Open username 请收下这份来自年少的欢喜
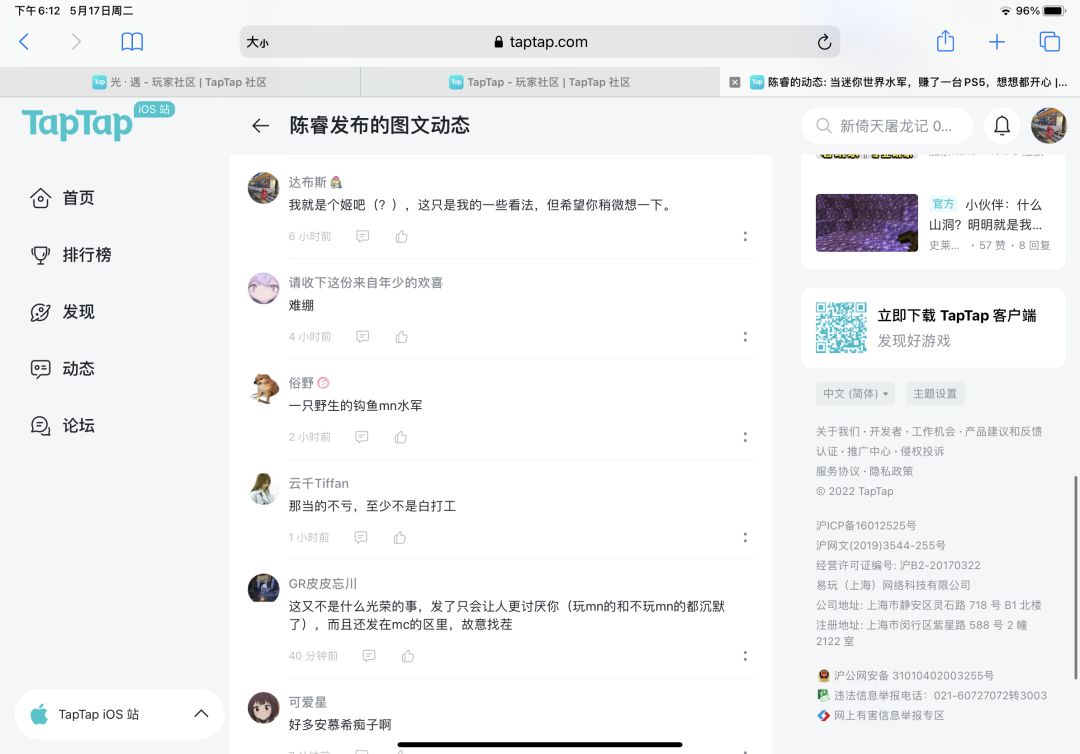Screen dimensions: 1080x754 (366, 282)
